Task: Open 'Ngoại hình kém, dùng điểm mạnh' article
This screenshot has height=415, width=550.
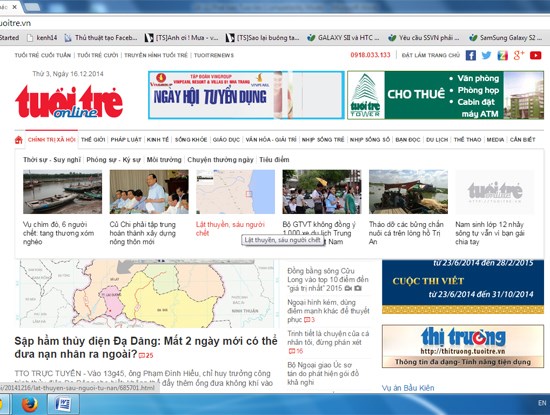Action: pos(328,311)
